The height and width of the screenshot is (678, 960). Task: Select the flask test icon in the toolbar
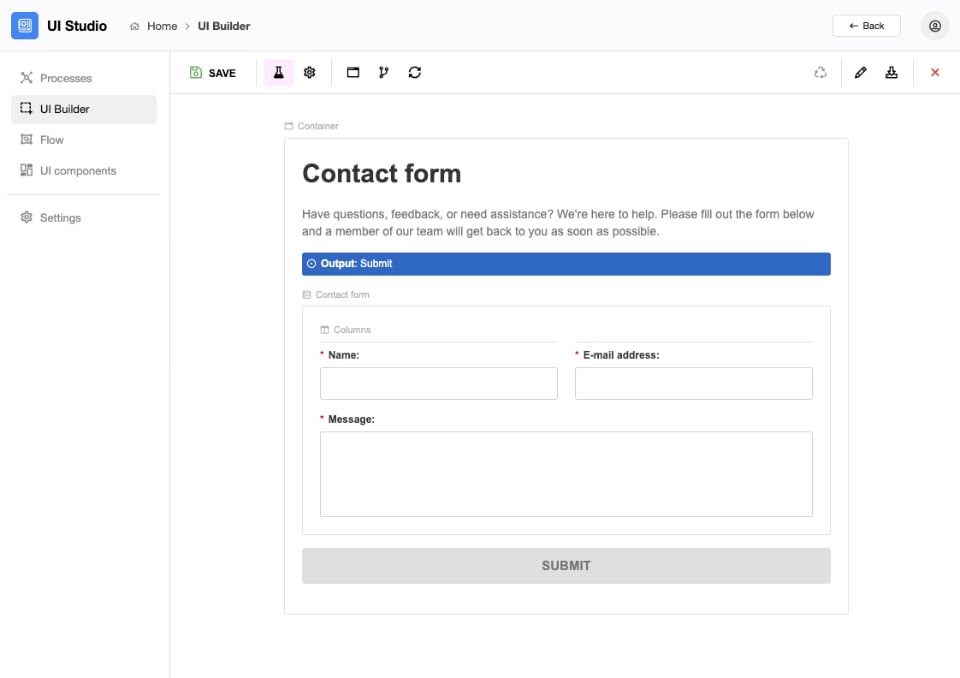(278, 72)
